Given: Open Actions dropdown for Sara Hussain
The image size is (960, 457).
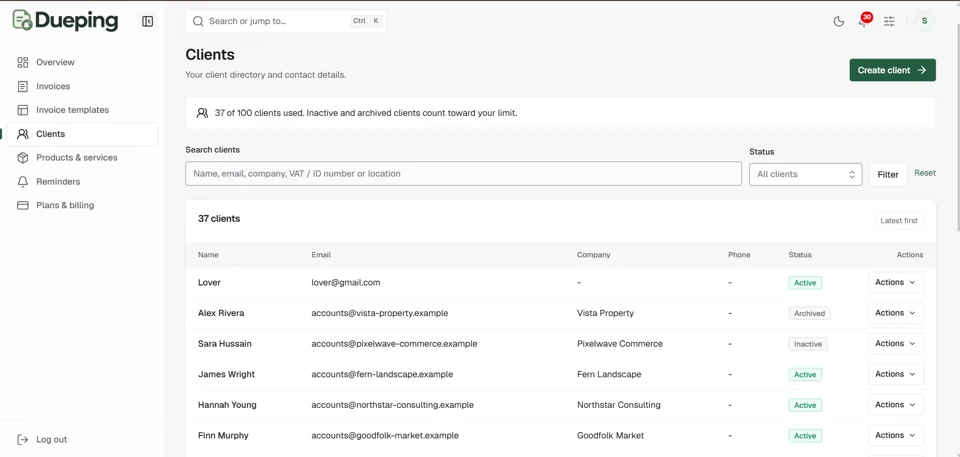Looking at the screenshot, I should 895,344.
